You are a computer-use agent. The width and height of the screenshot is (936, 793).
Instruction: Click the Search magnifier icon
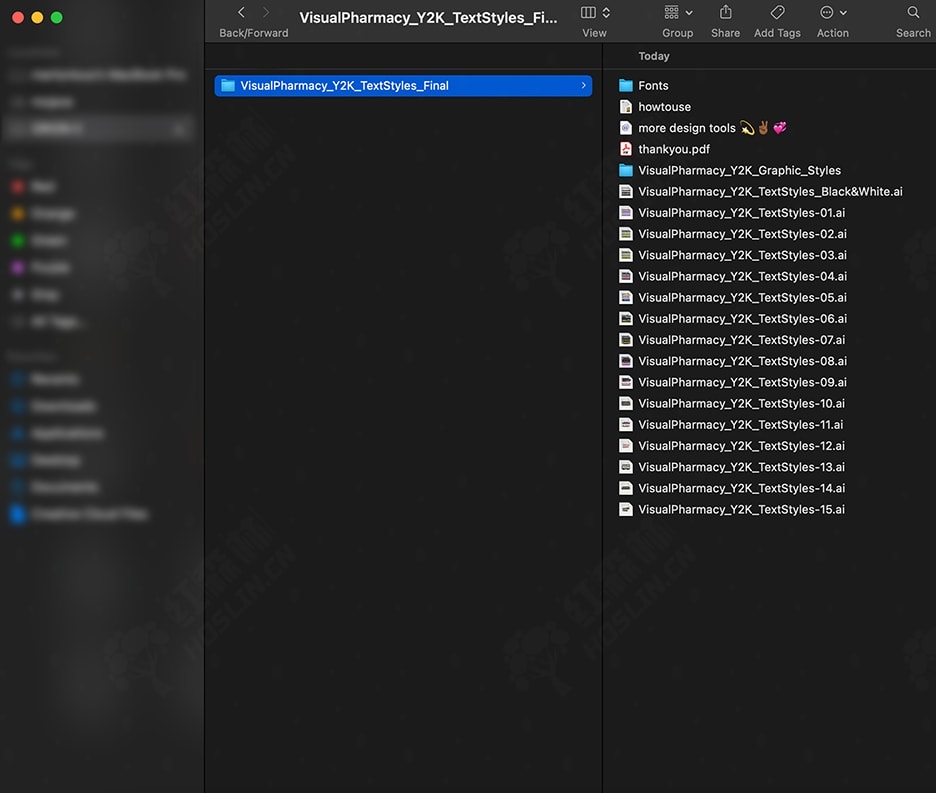[913, 13]
